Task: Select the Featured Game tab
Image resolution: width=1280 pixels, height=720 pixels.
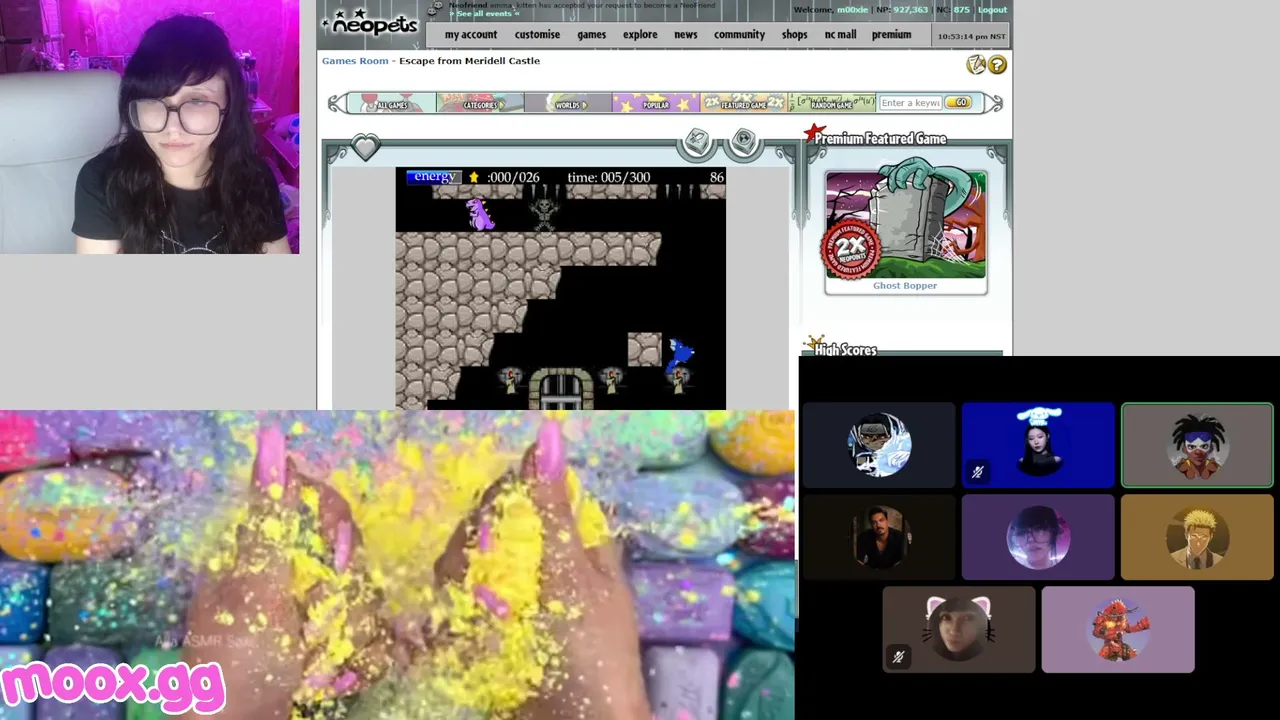Action: click(x=744, y=103)
